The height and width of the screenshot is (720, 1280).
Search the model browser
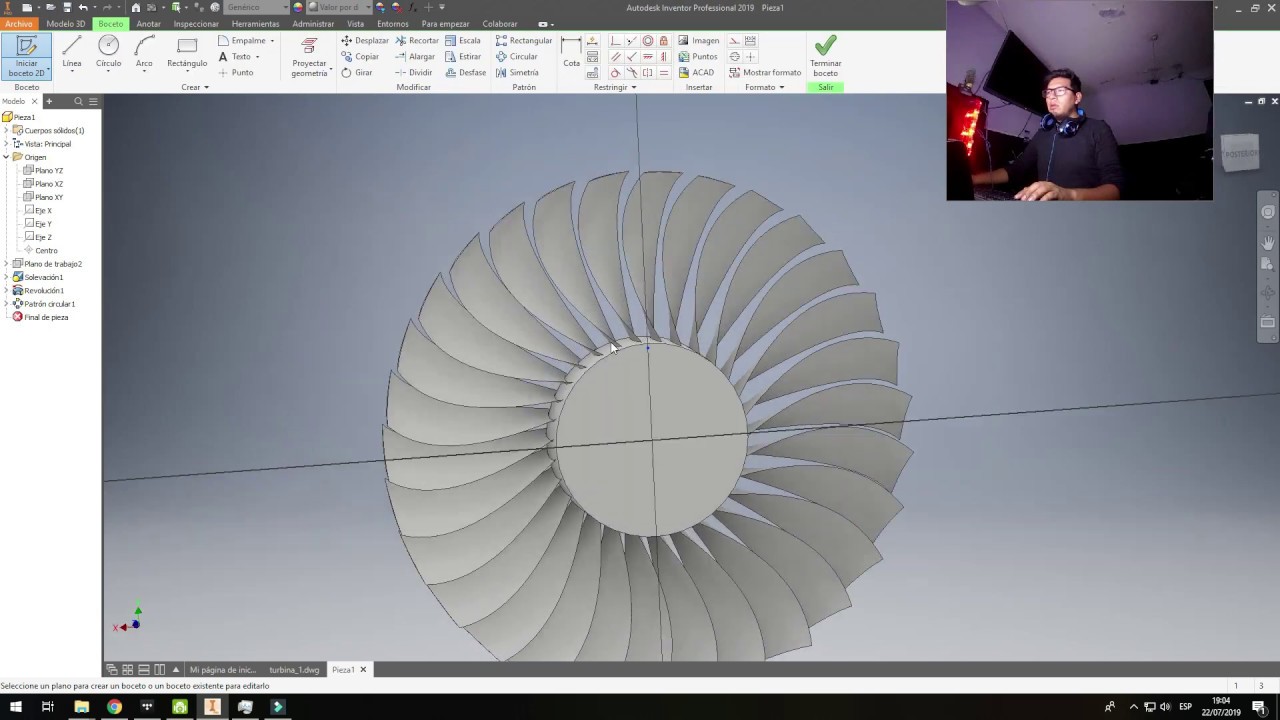click(x=78, y=101)
